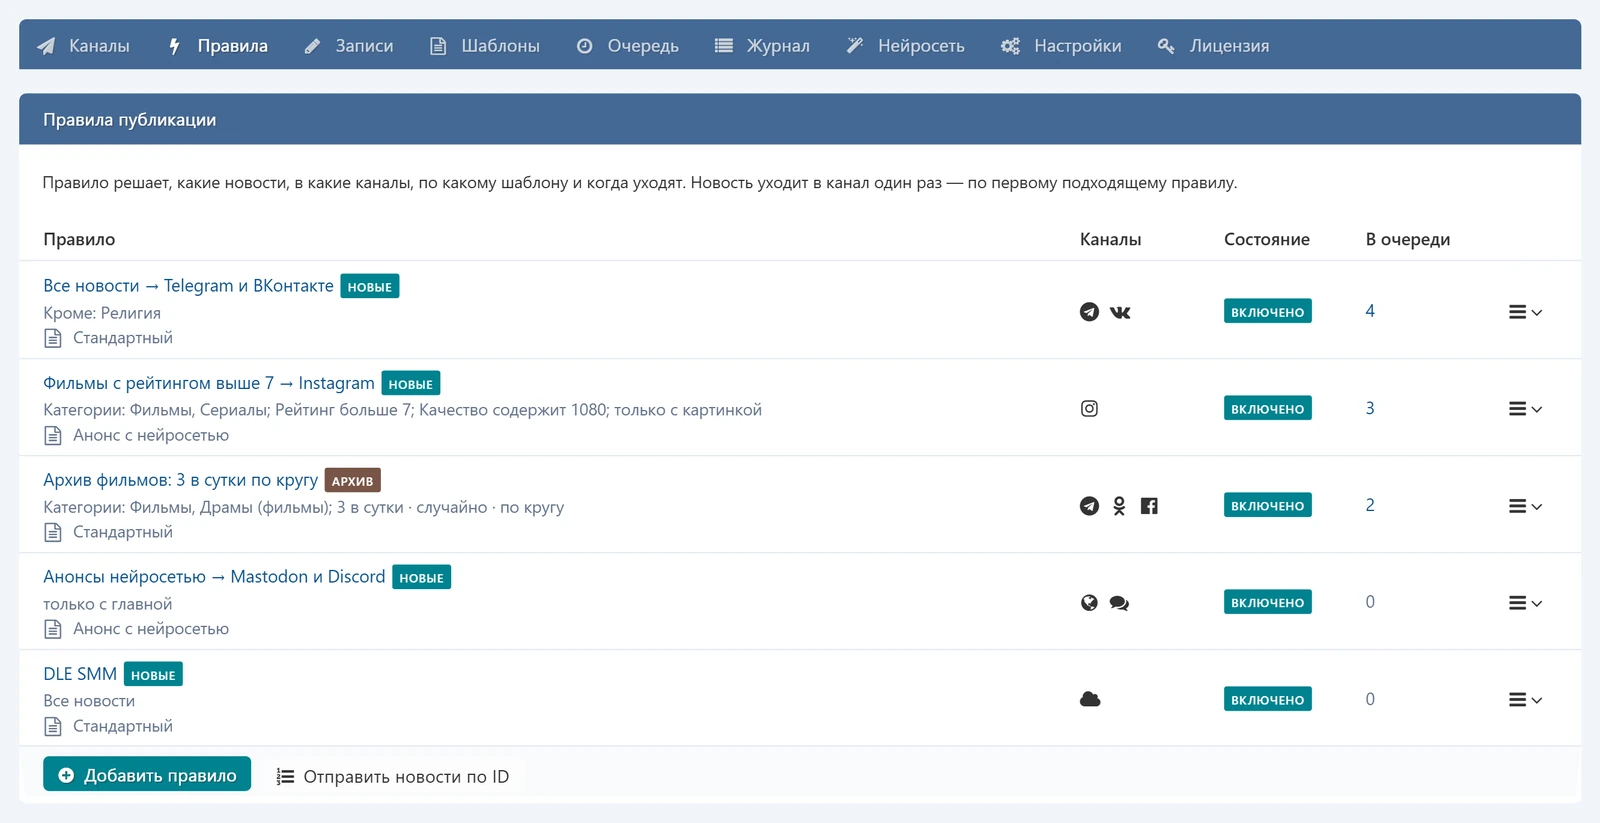This screenshot has width=1600, height=823.
Task: Click the Discord chat bubbles icon
Action: (x=1119, y=603)
